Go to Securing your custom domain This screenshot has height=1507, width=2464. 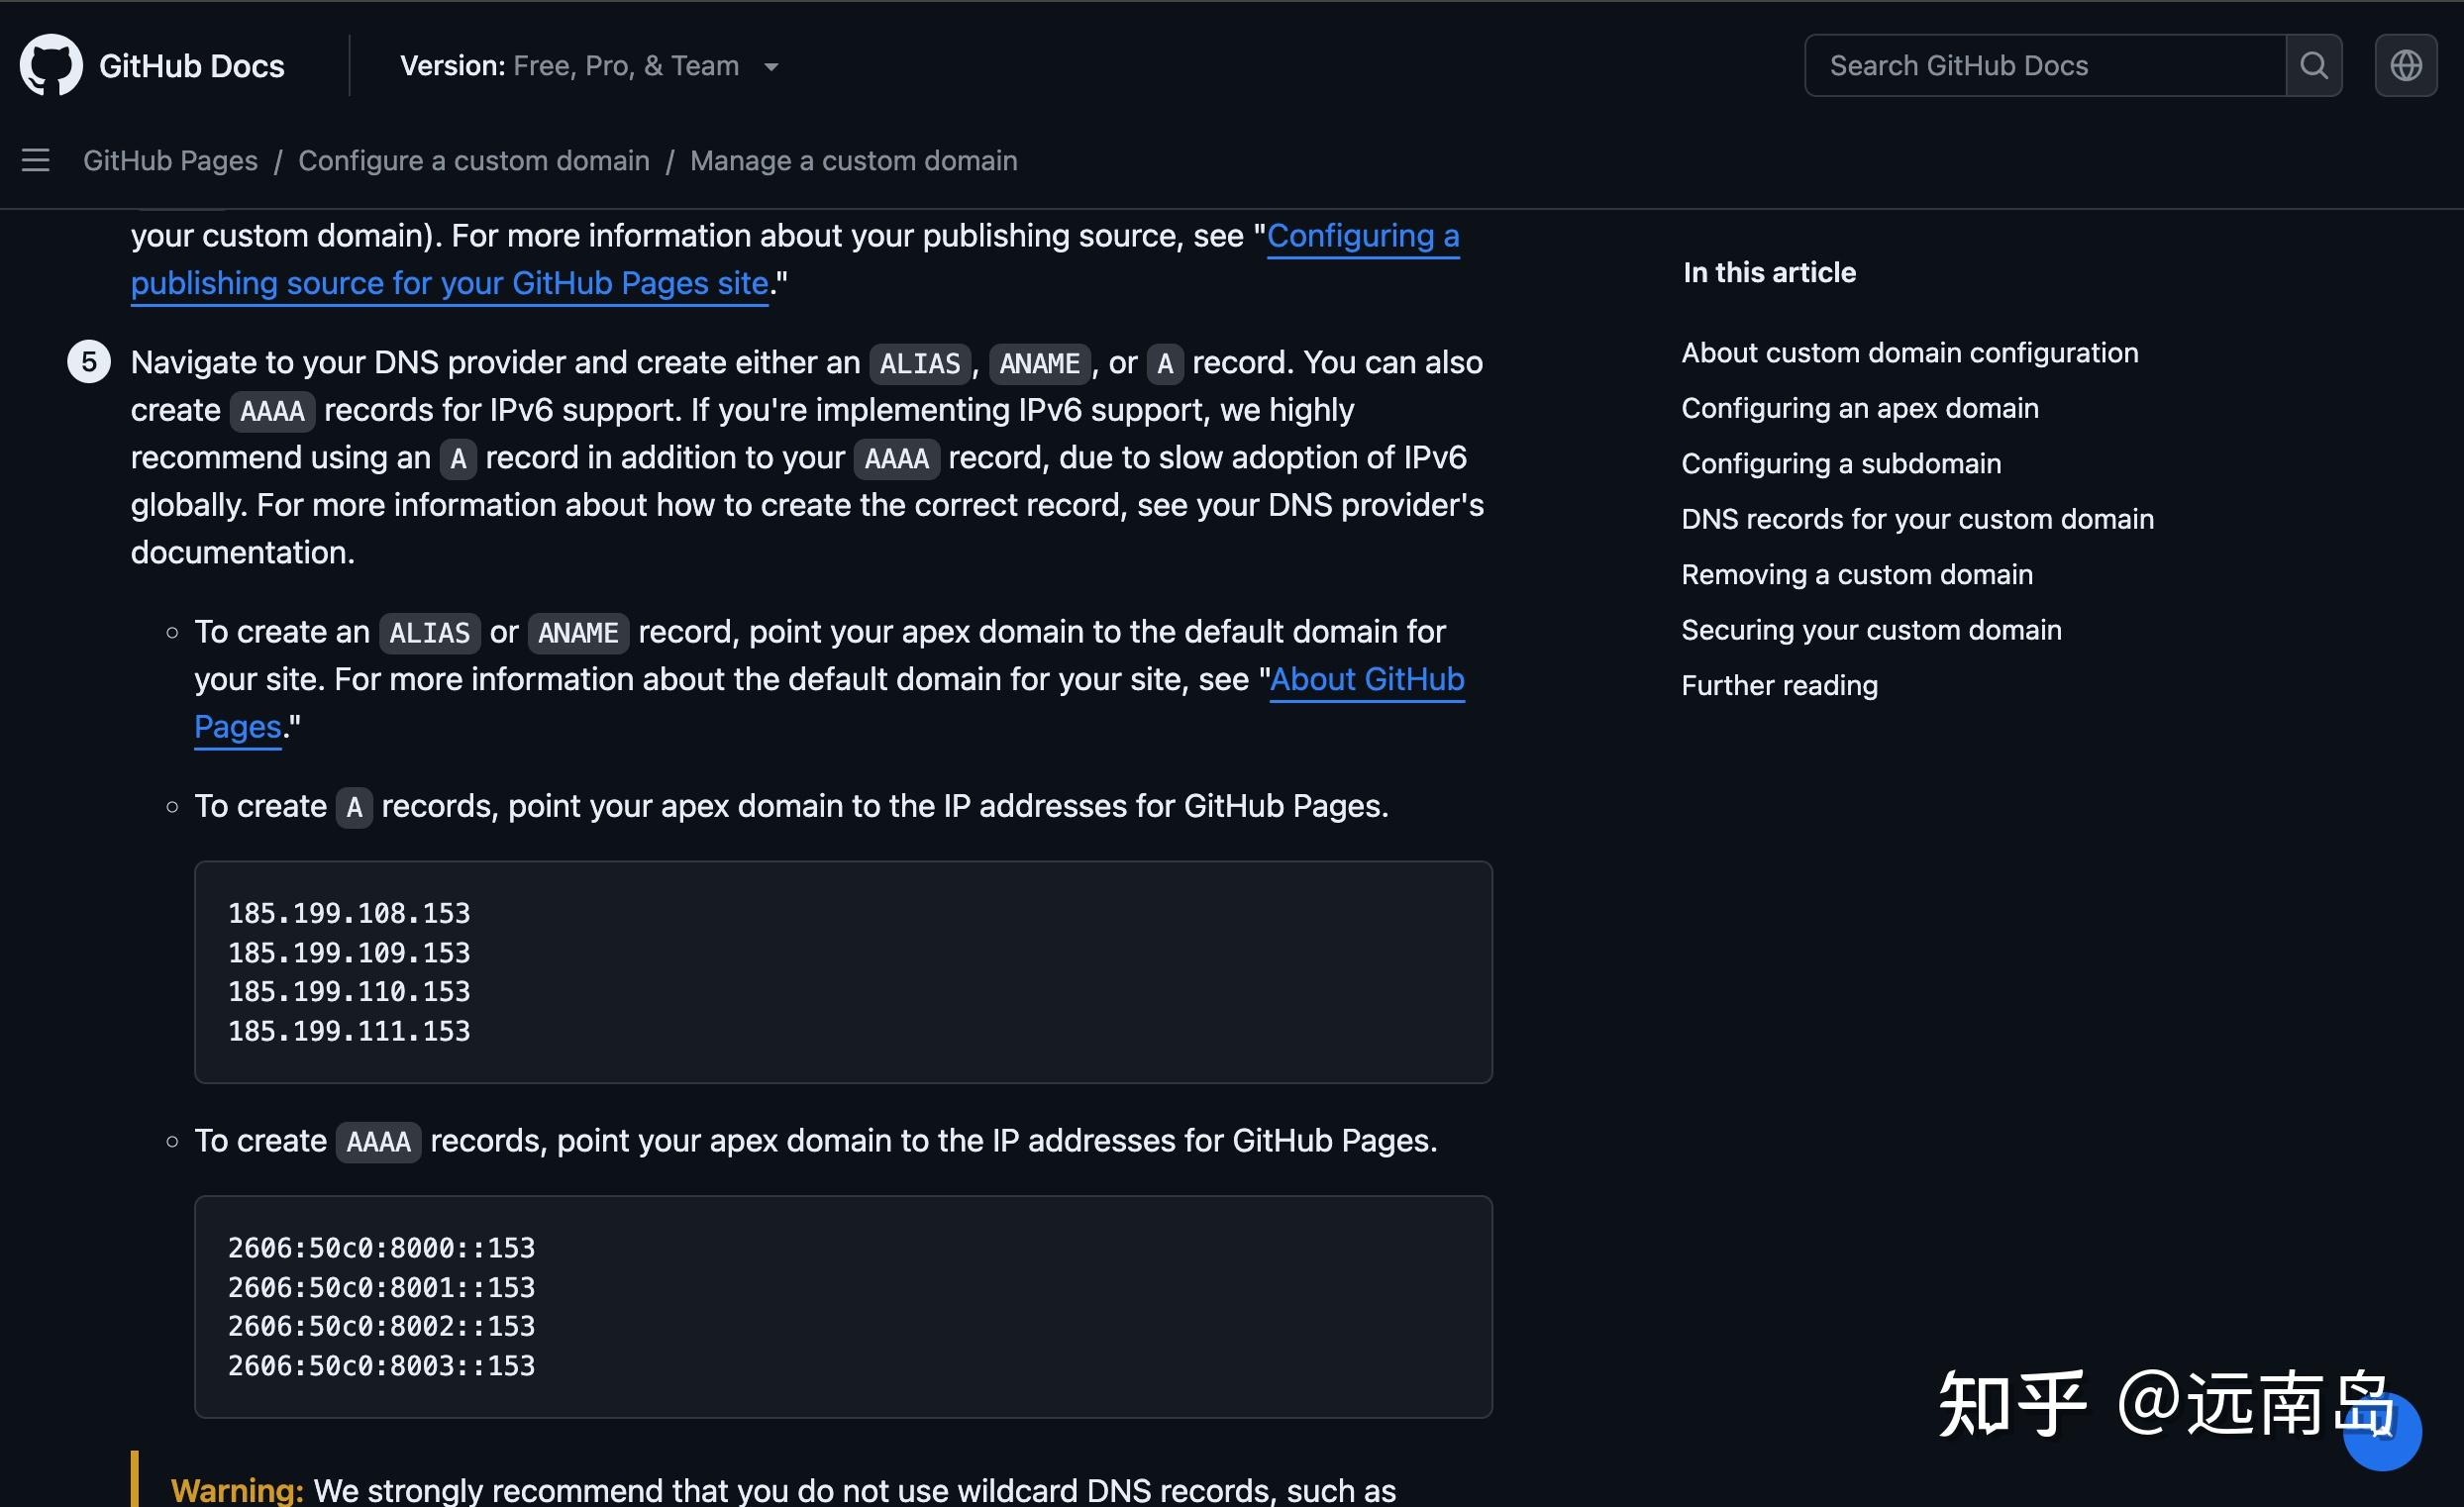pyautogui.click(x=1871, y=630)
